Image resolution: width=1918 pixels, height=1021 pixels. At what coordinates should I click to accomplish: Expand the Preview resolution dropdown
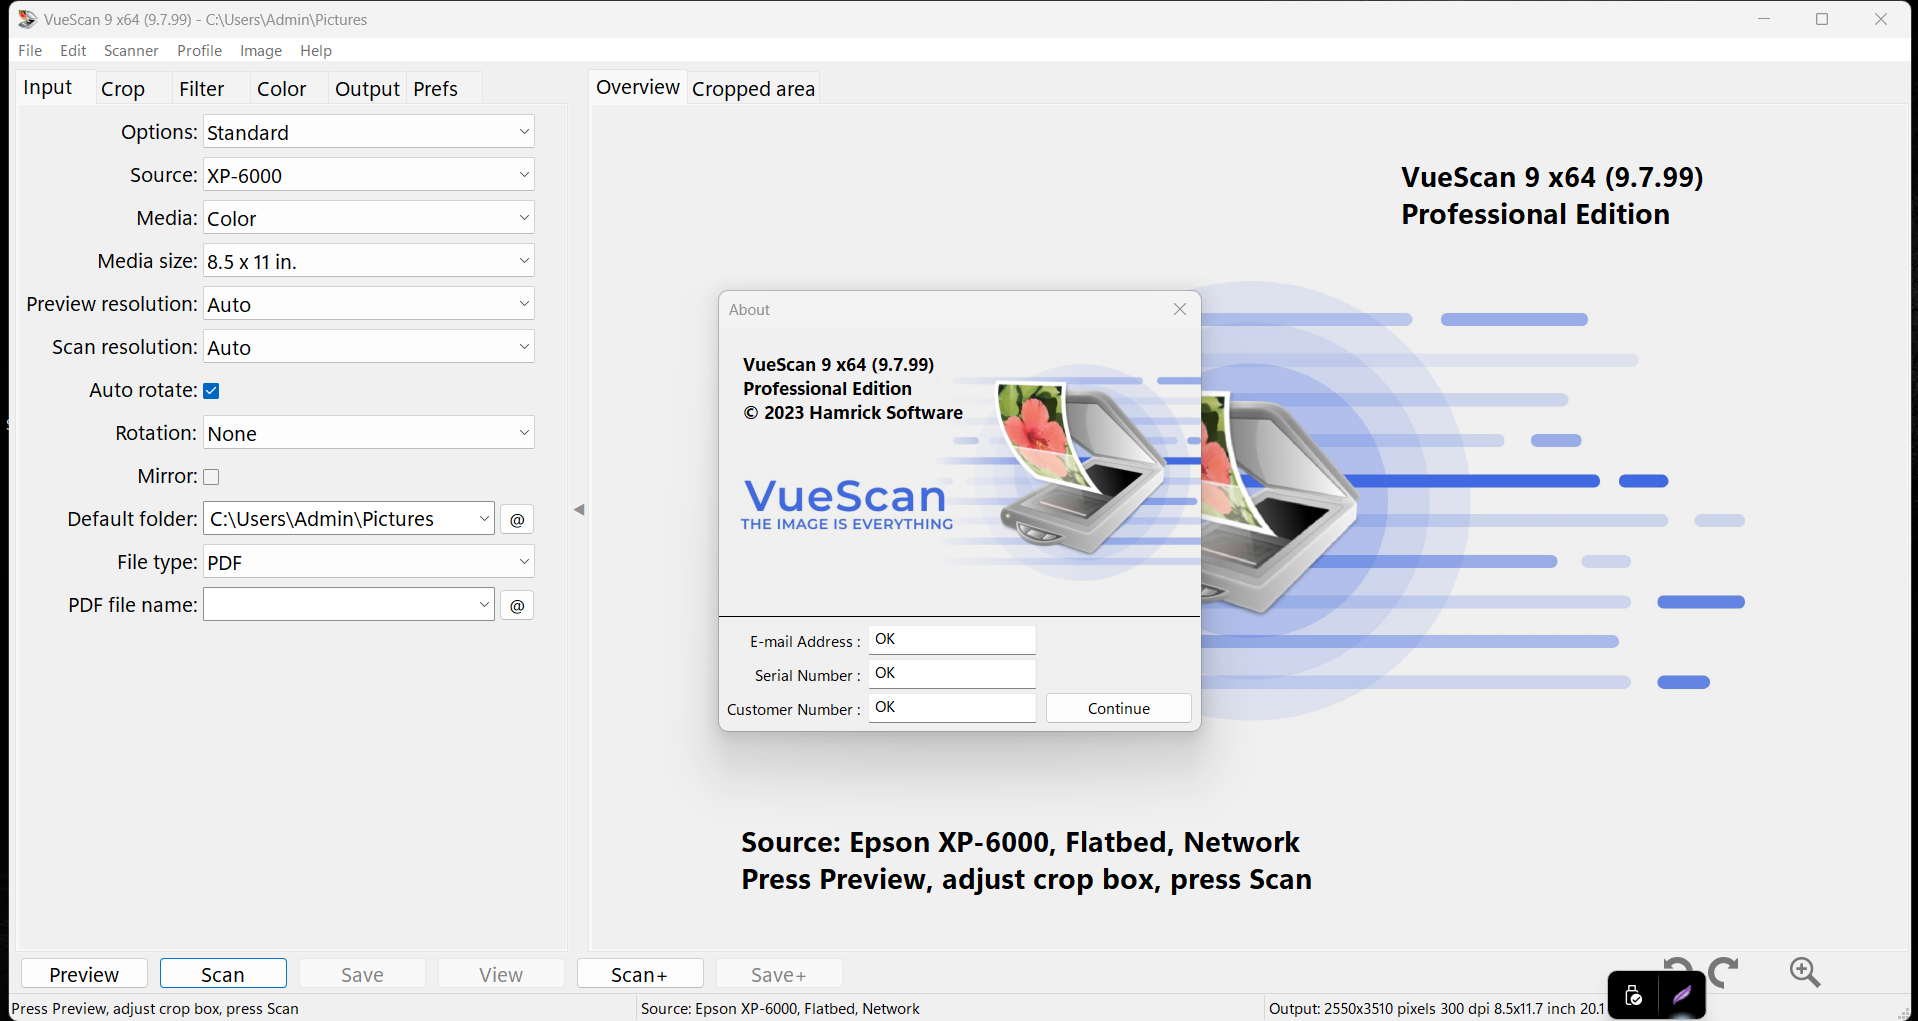point(368,304)
